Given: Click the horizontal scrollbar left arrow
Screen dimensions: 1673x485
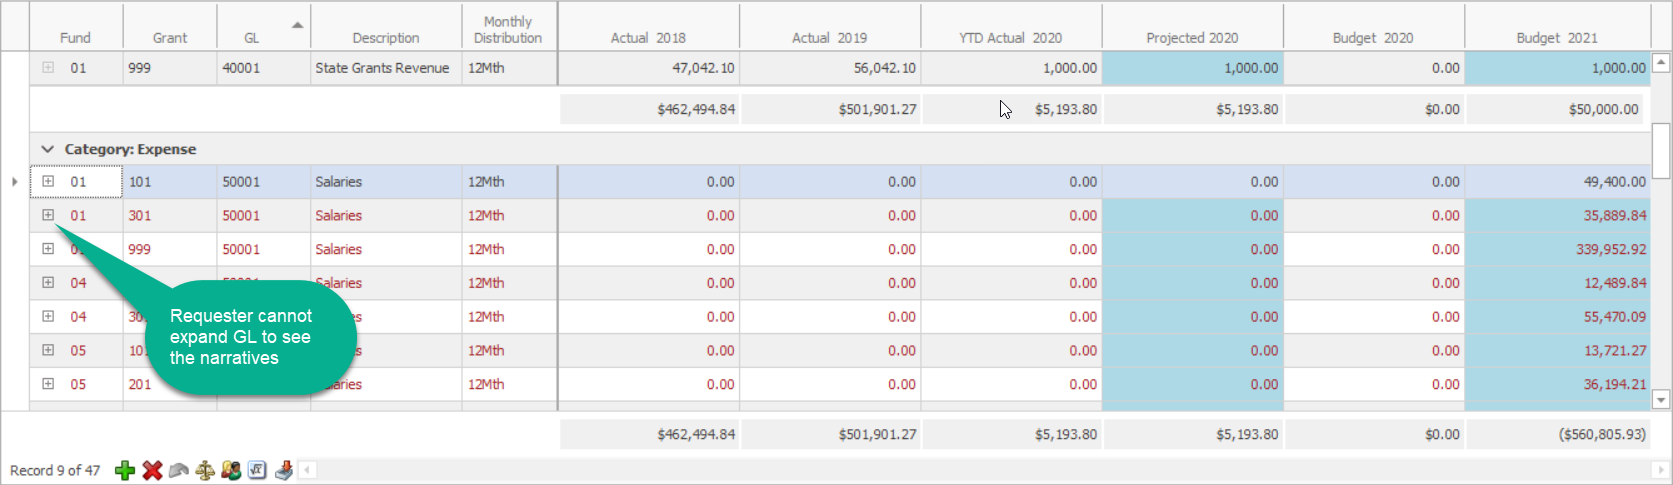Looking at the screenshot, I should 308,470.
